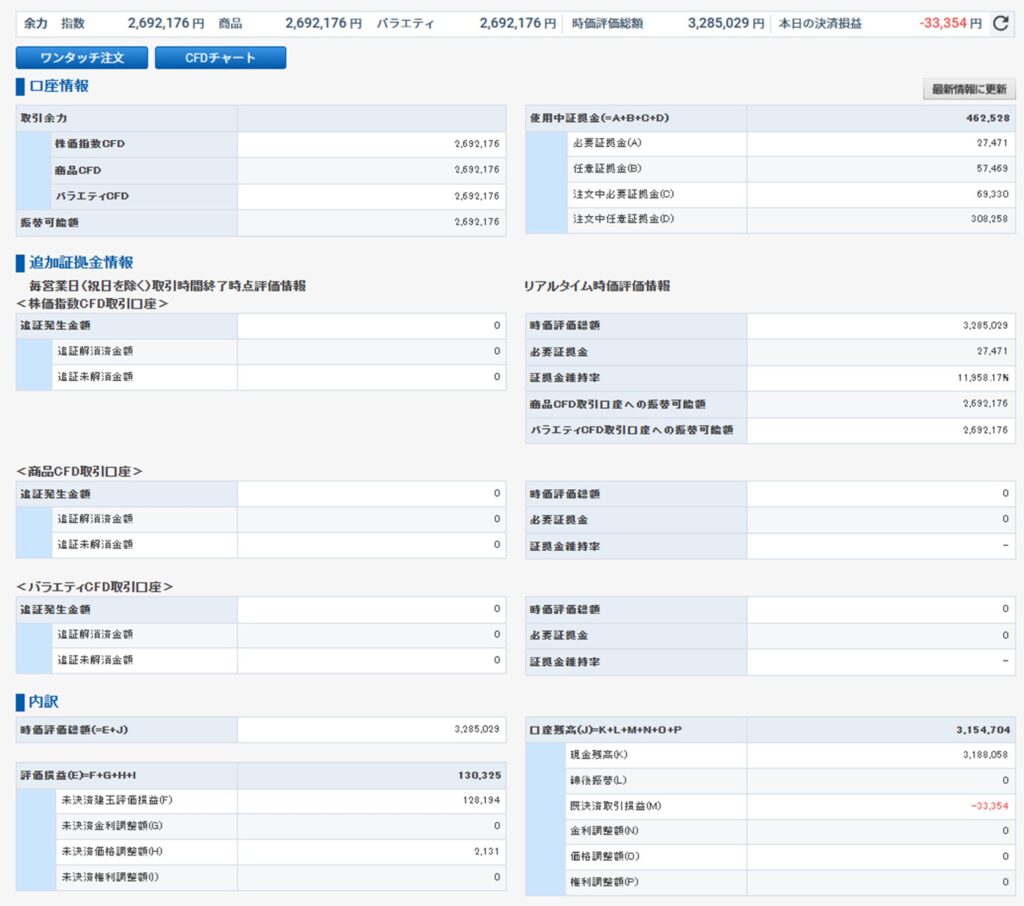Click the 株価指数CFD row label under 取引余力
The width and height of the screenshot is (1024, 906).
pos(90,144)
